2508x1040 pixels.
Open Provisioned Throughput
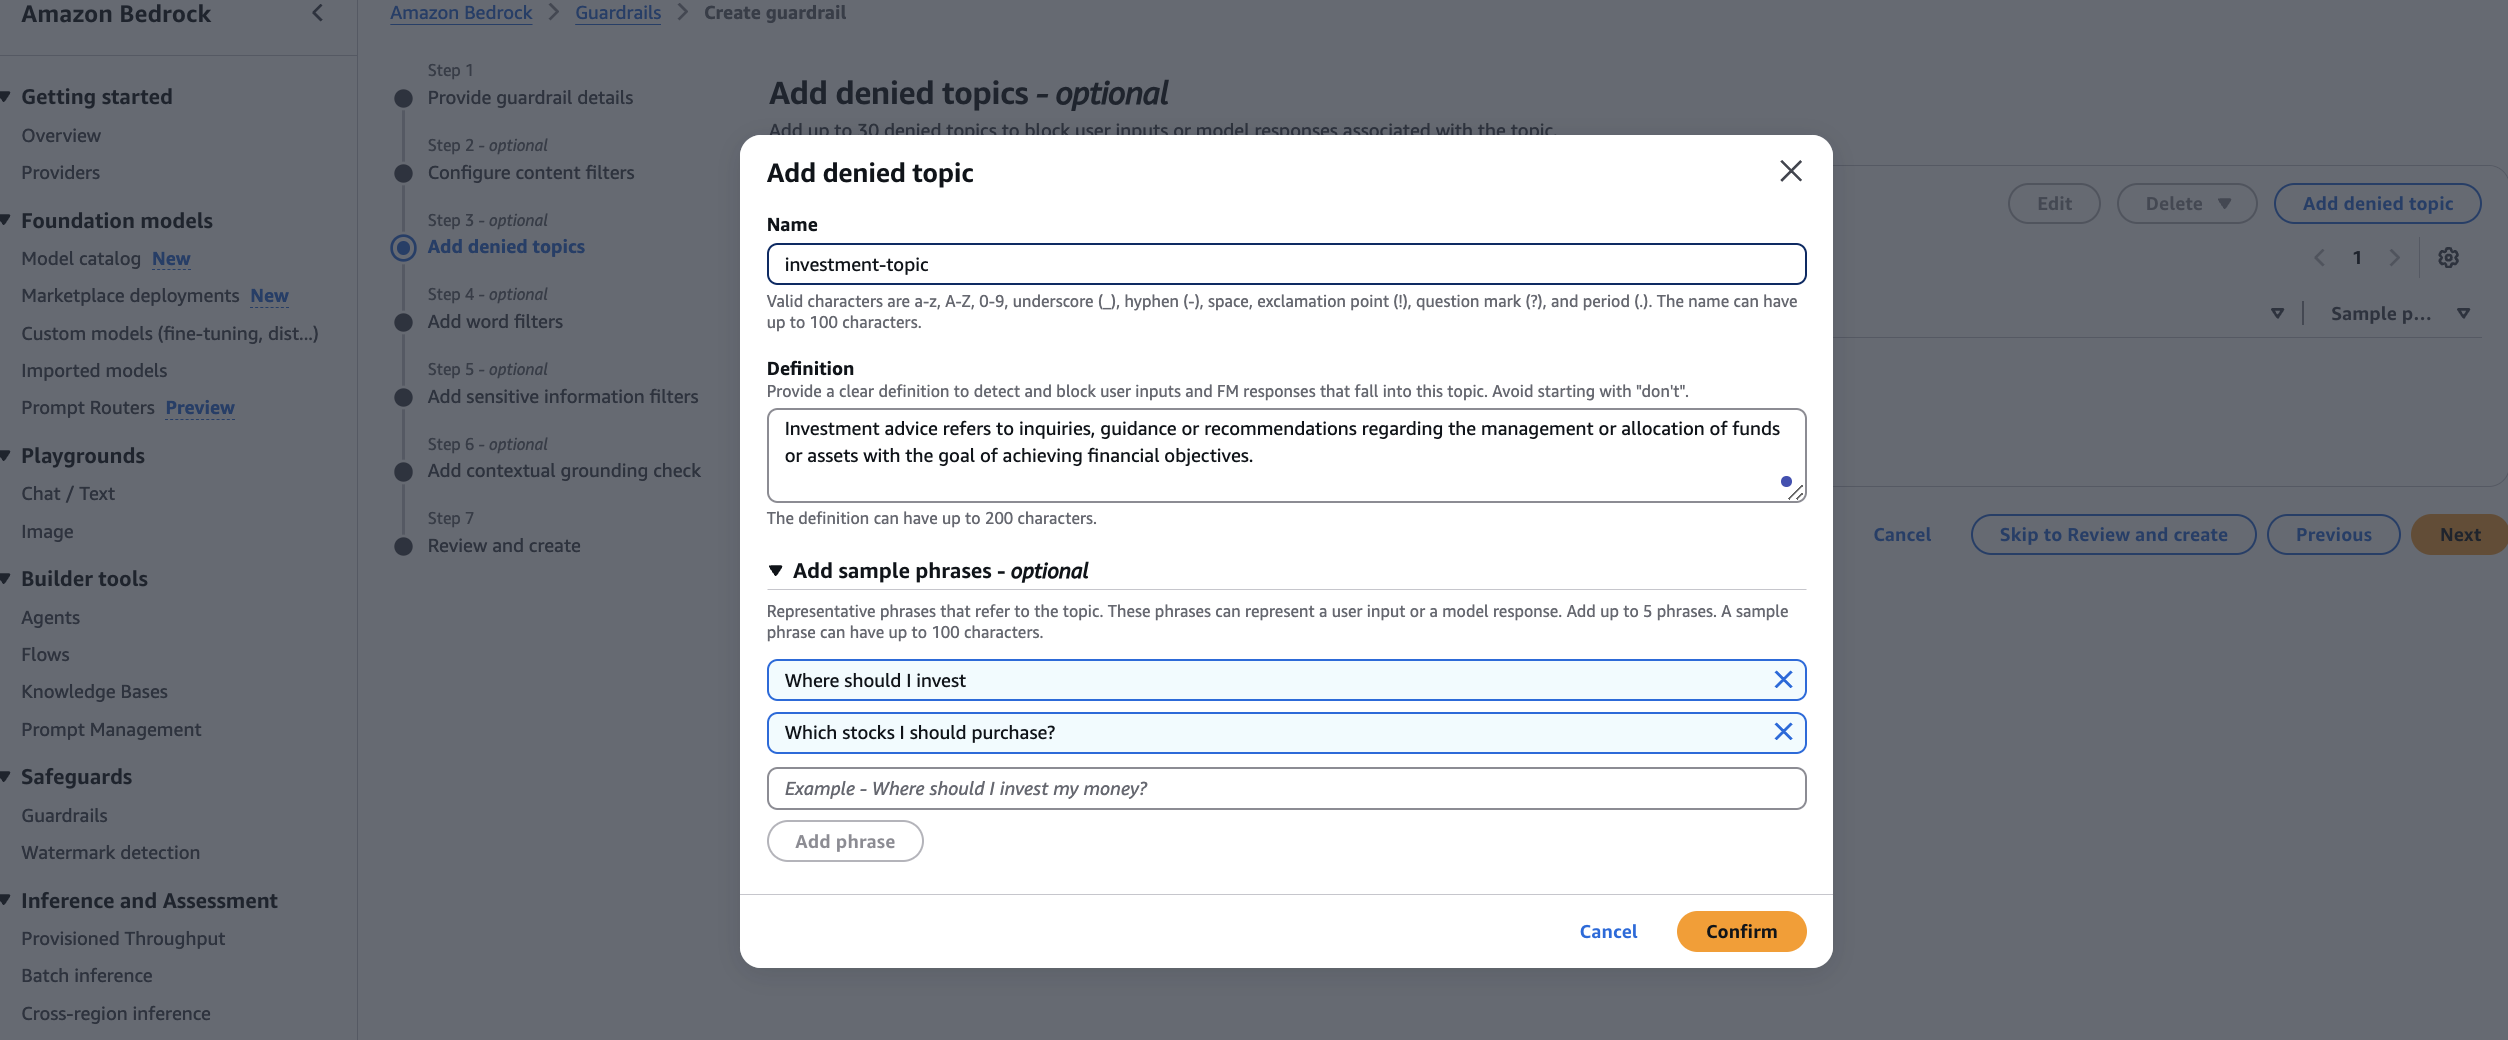point(123,938)
